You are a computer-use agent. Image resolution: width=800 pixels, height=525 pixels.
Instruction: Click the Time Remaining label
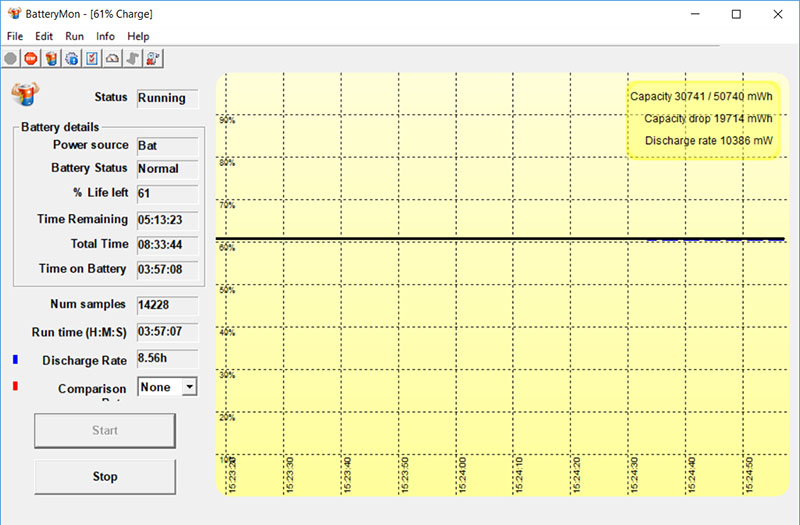83,219
